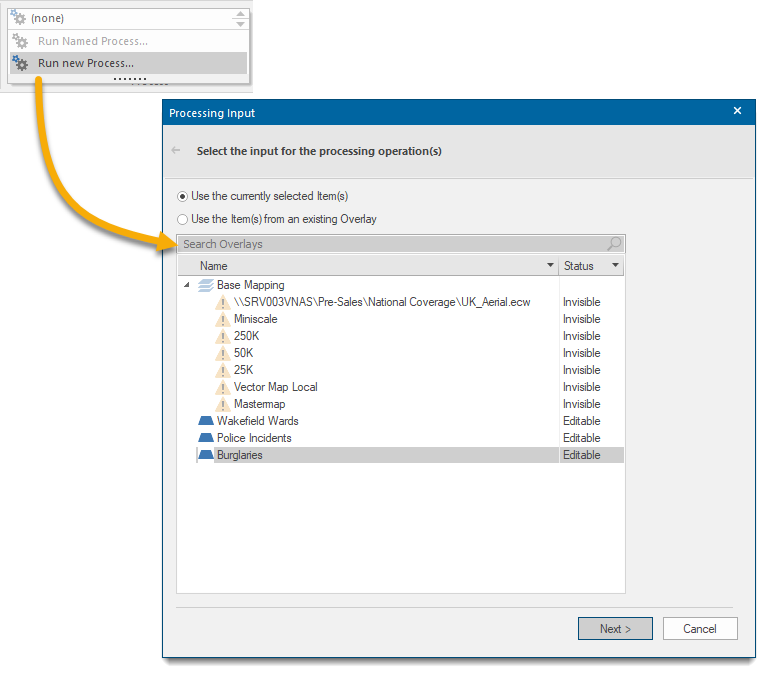
Task: Click the Police Incidents overlay icon
Action: [x=206, y=438]
